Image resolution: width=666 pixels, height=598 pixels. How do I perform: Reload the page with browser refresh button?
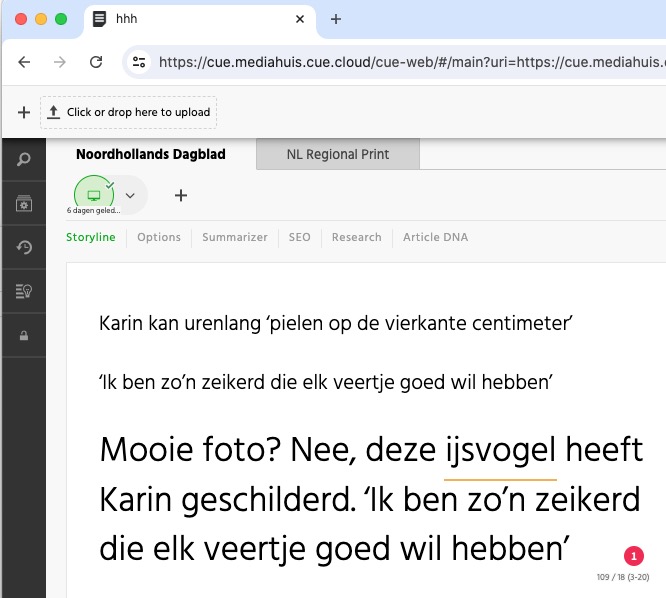coord(96,62)
